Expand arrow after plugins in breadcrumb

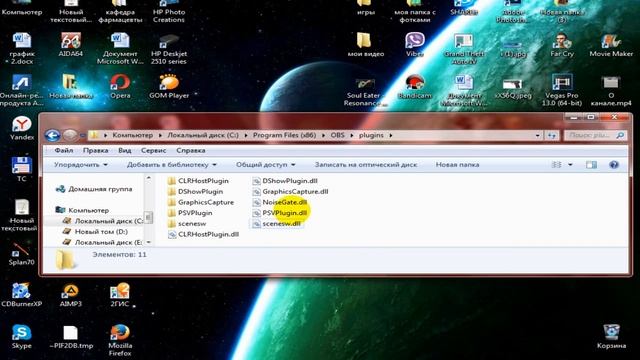point(391,135)
